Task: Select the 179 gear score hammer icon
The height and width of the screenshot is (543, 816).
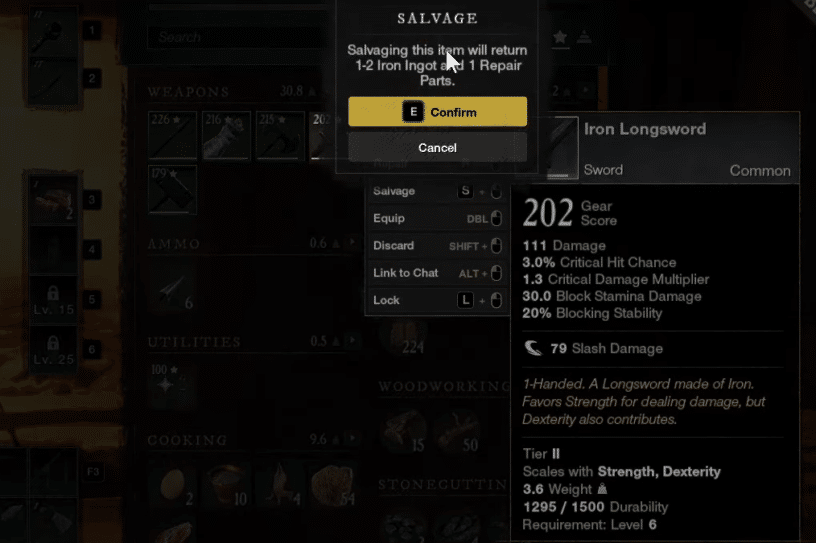Action: (172, 190)
